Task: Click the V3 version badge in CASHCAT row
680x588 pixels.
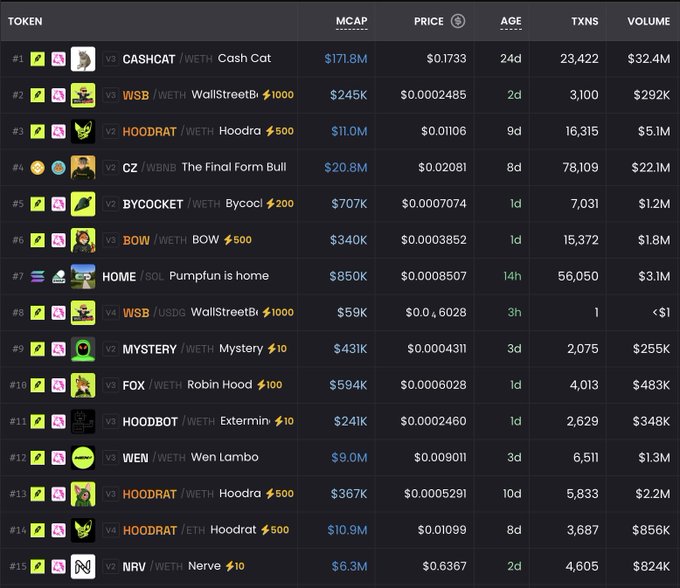Action: point(111,59)
